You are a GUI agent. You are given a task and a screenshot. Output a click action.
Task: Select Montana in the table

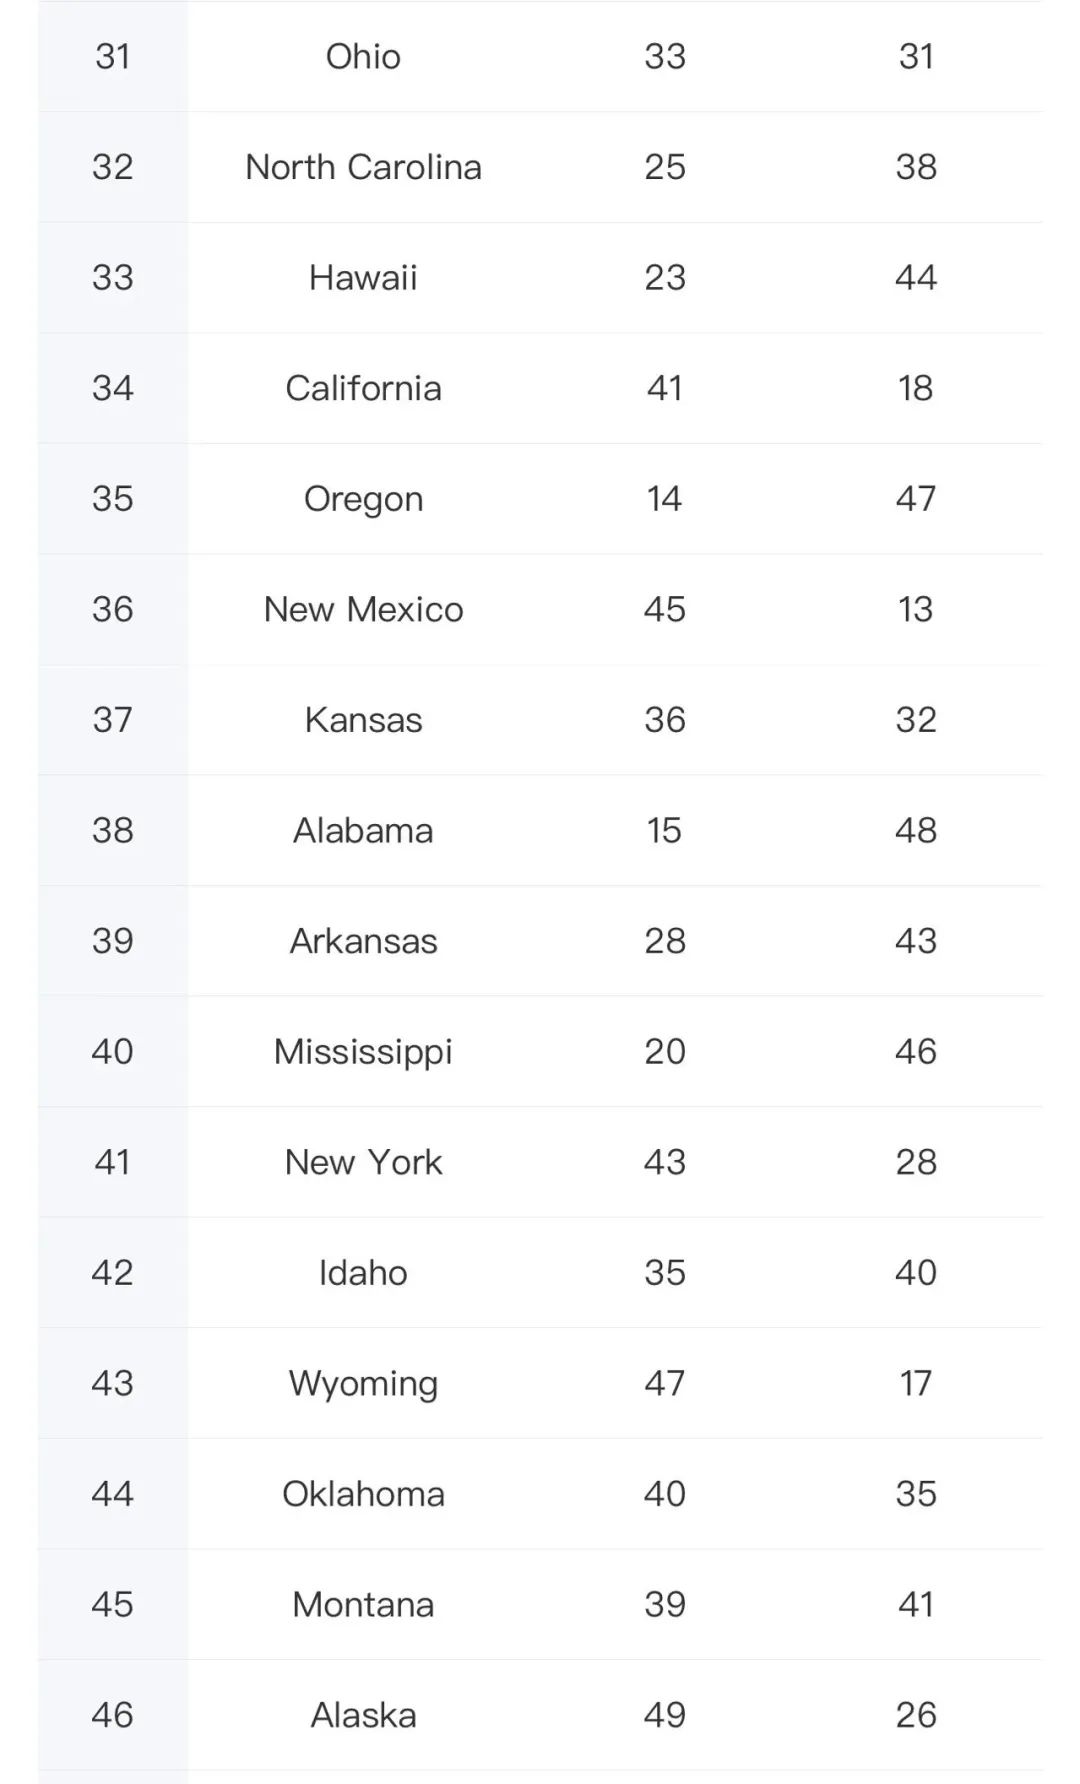(363, 1605)
